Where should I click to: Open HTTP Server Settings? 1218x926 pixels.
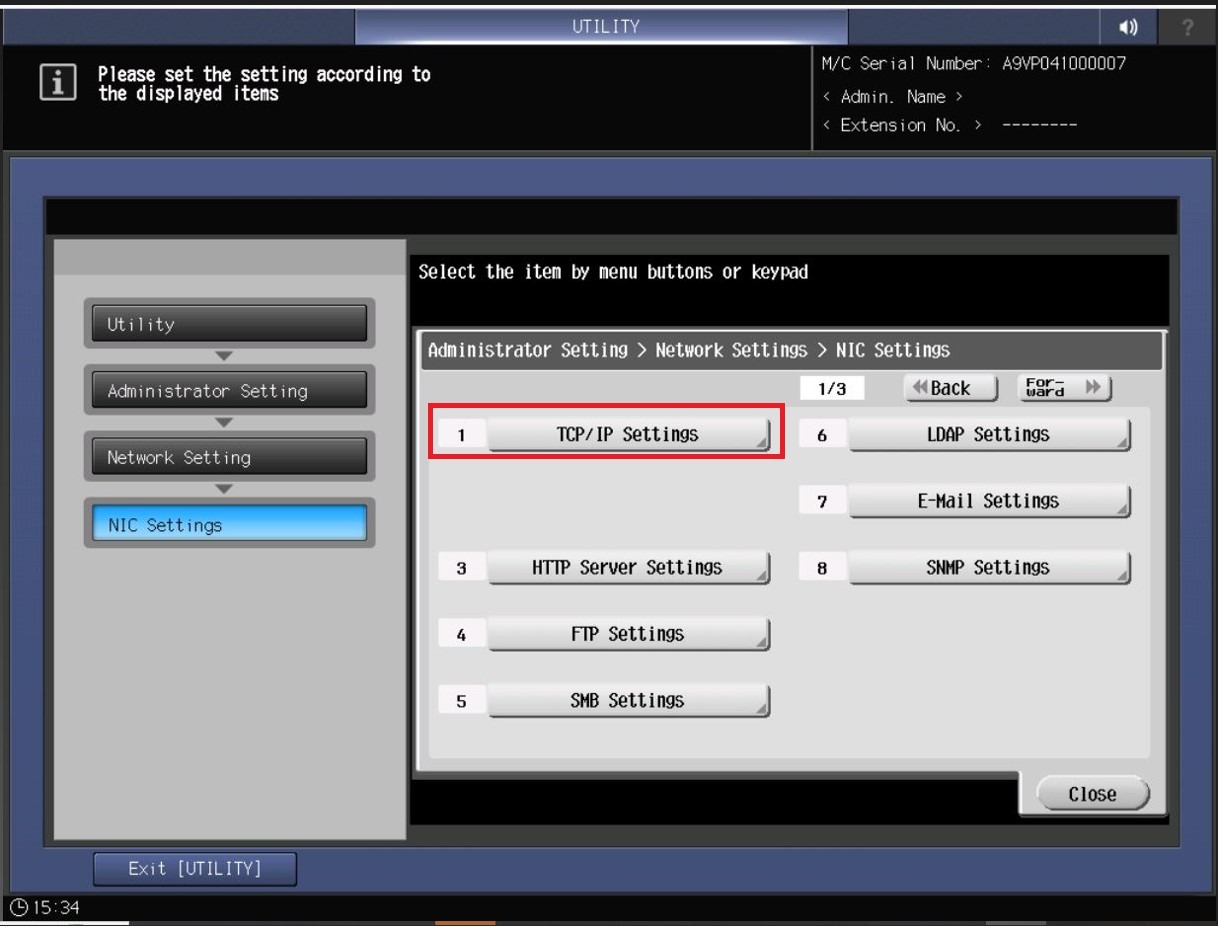(628, 568)
